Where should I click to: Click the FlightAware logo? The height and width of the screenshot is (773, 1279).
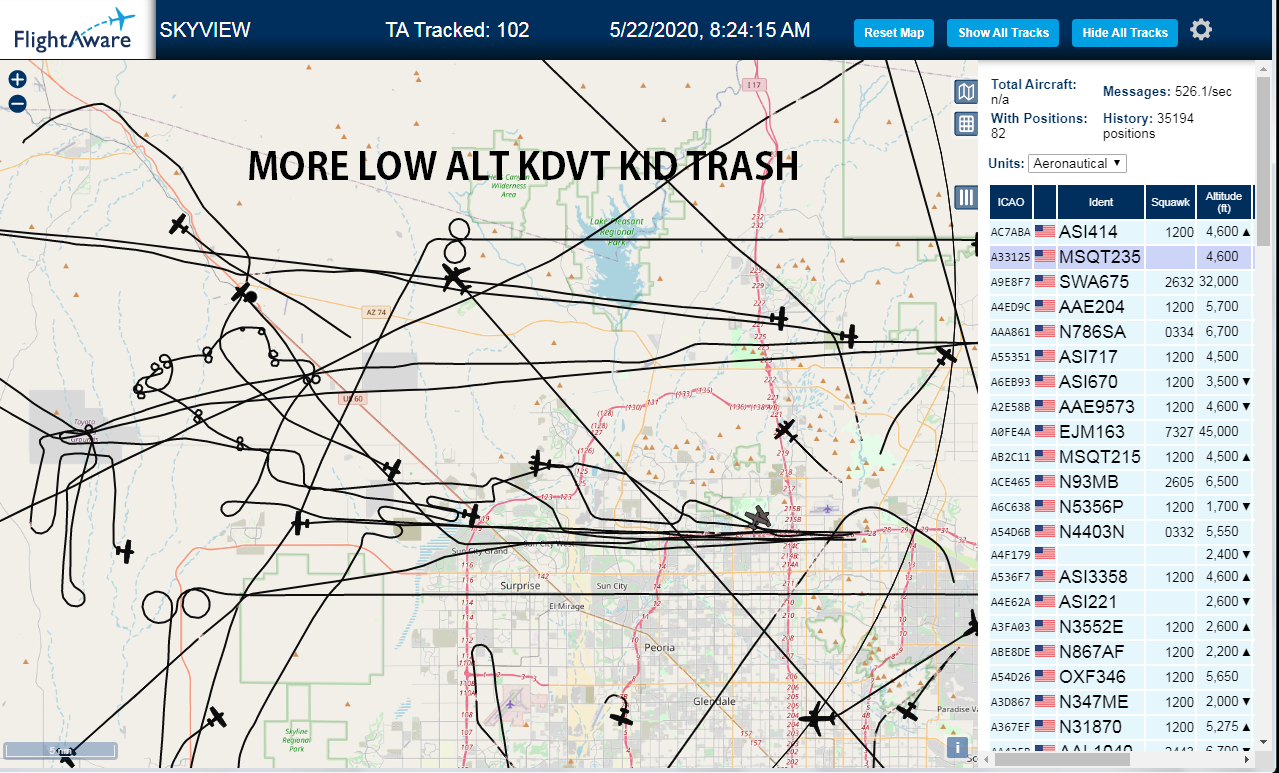76,30
